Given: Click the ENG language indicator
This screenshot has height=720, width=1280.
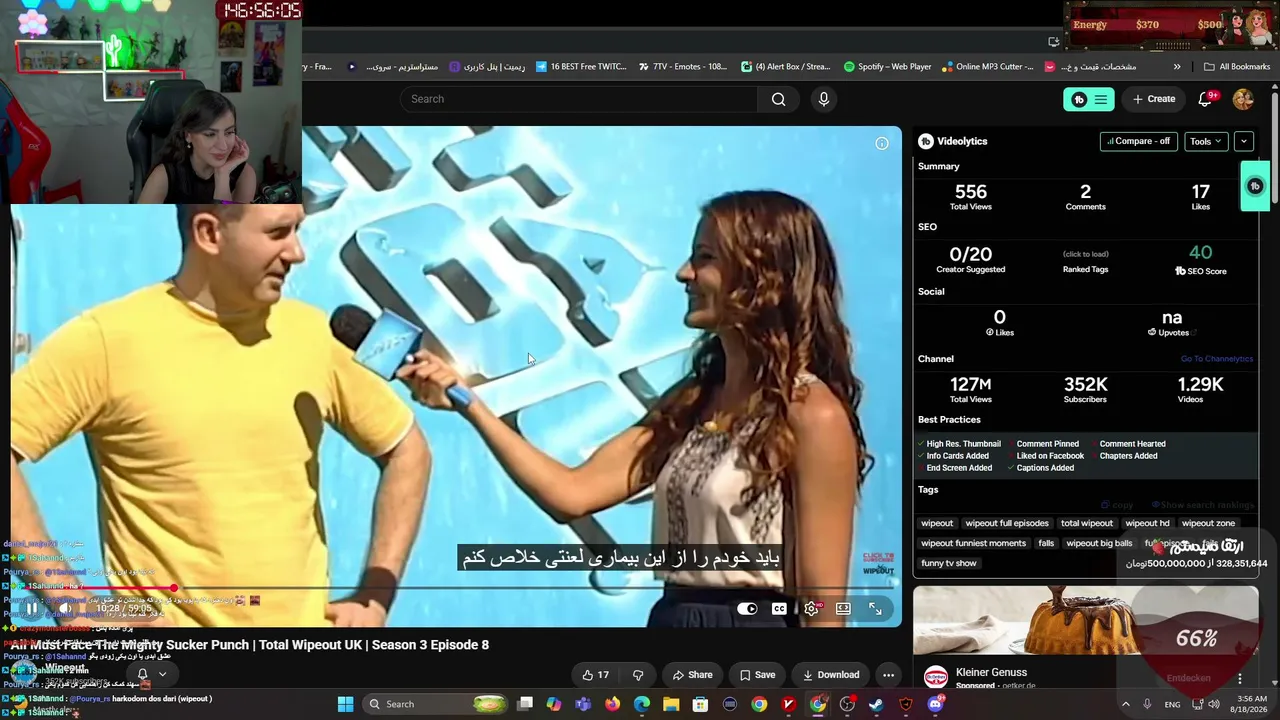Looking at the screenshot, I should coord(1172,704).
